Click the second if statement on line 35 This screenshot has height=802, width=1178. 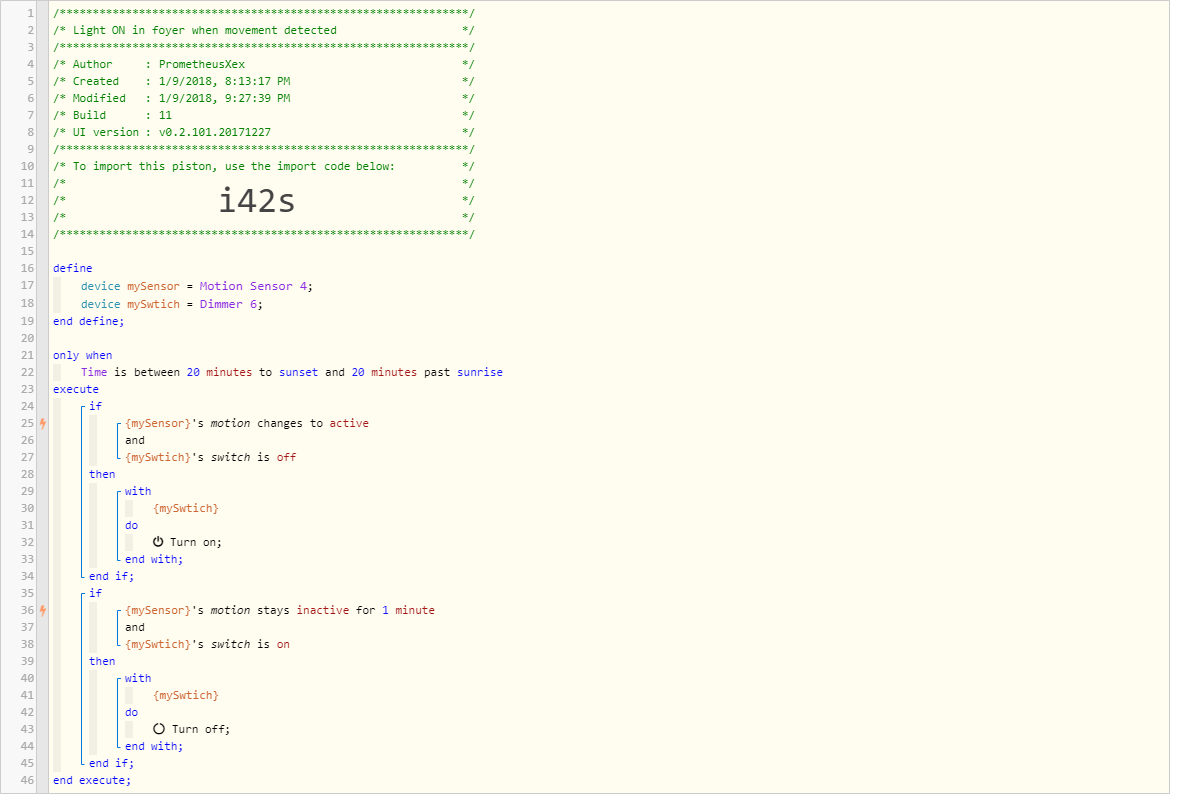[95, 593]
